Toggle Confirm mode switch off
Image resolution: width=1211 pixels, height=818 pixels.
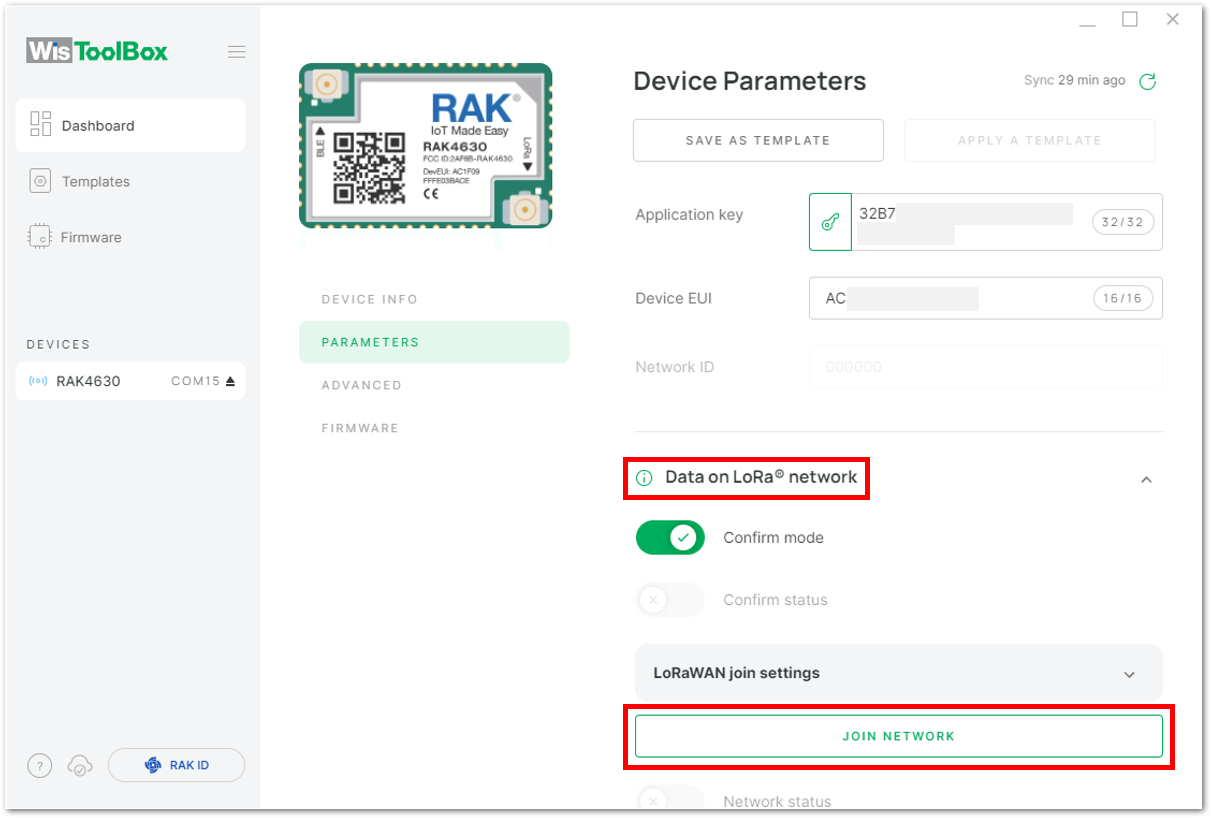click(x=670, y=538)
